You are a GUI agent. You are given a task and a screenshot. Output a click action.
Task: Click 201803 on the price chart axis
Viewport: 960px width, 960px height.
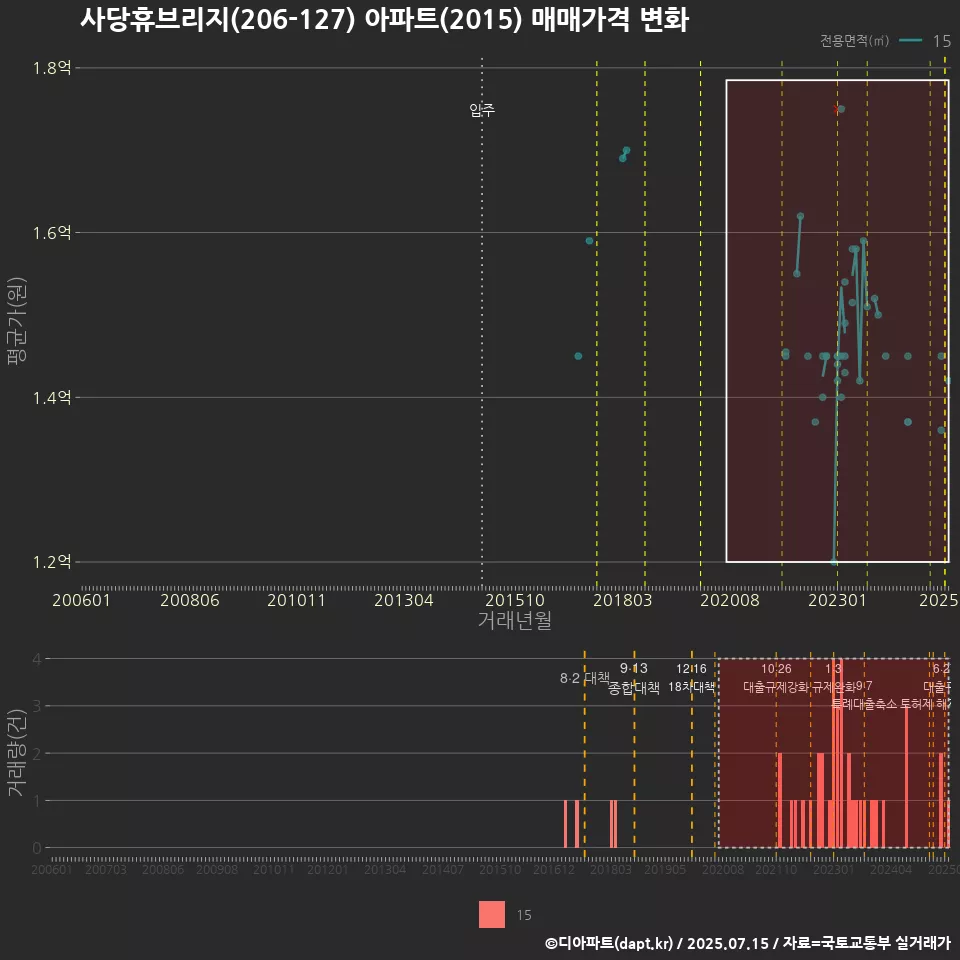click(623, 600)
